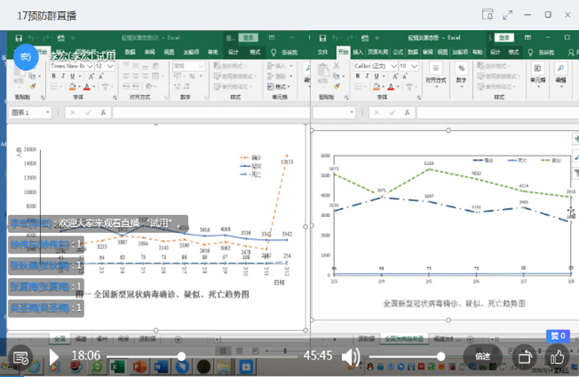Click the 登录 button in the right Excel window
This screenshot has width=579, height=377.
pyautogui.click(x=504, y=38)
